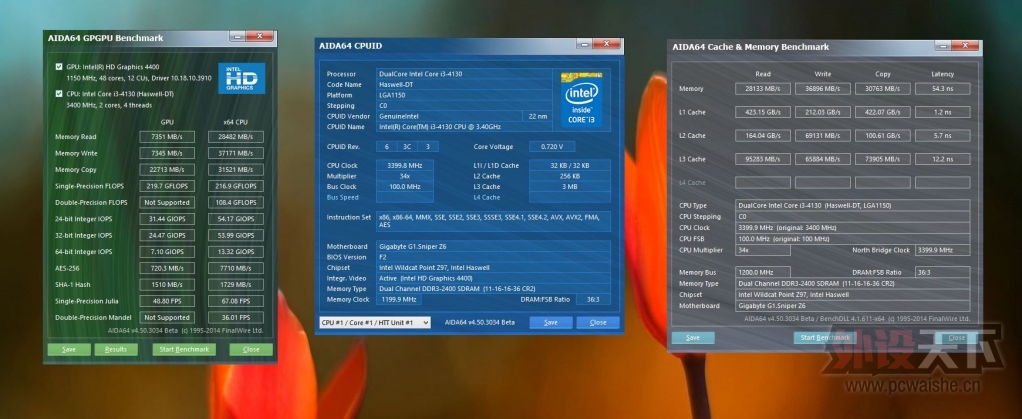Click Code Name field Haswell-DT
The image size is (1022, 419).
465,85
